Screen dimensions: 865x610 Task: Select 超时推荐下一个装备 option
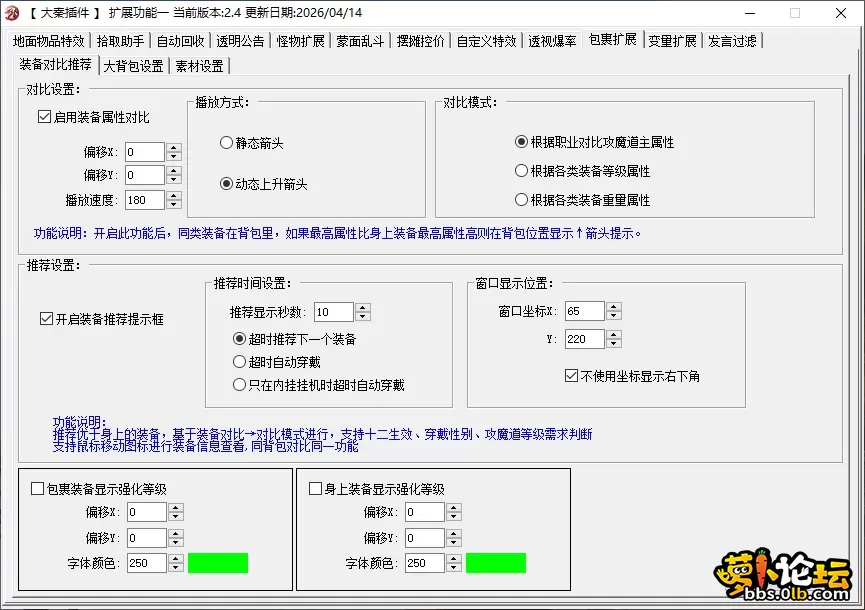(x=295, y=339)
